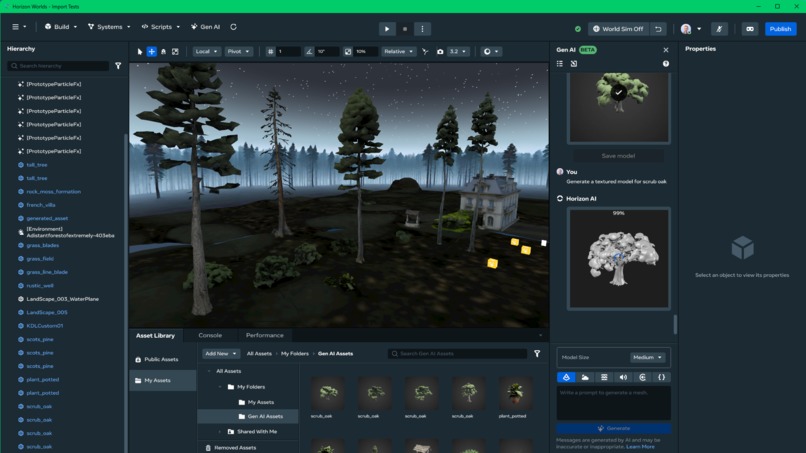806x453 pixels.
Task: Activate the move tool in viewport toolbar
Action: pyautogui.click(x=152, y=51)
